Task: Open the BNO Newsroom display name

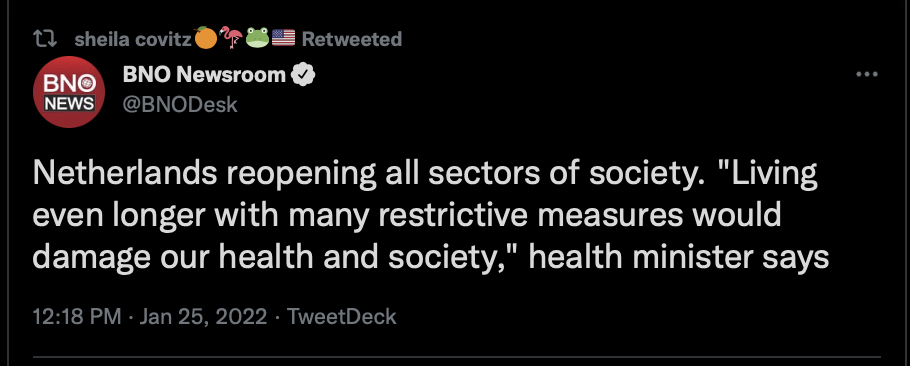Action: tap(204, 74)
